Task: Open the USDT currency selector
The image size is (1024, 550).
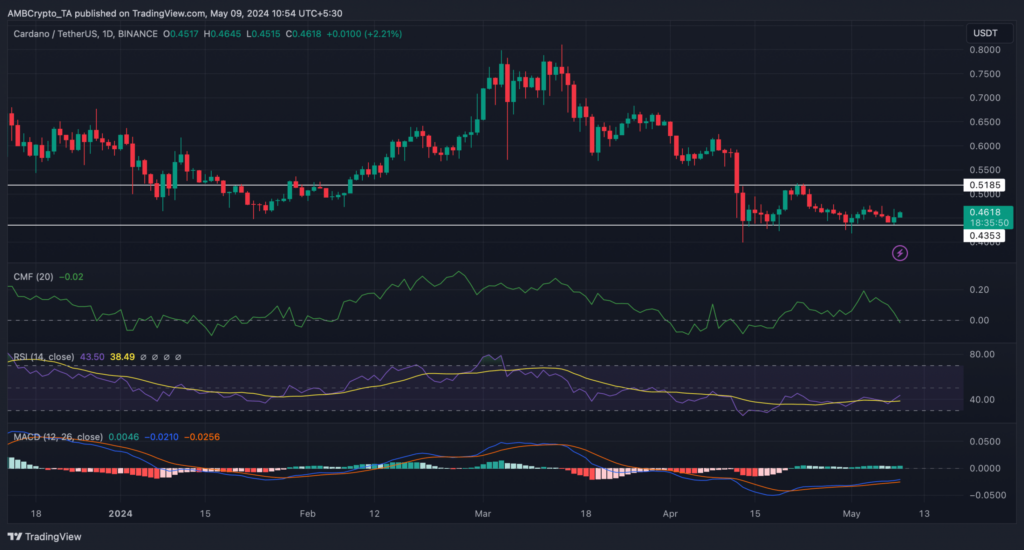Action: click(985, 33)
